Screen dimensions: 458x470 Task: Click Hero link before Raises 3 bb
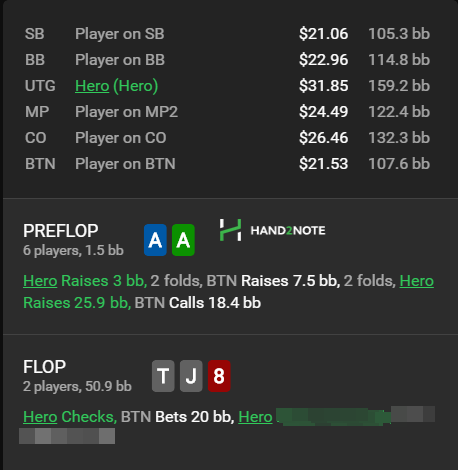[x=40, y=281]
